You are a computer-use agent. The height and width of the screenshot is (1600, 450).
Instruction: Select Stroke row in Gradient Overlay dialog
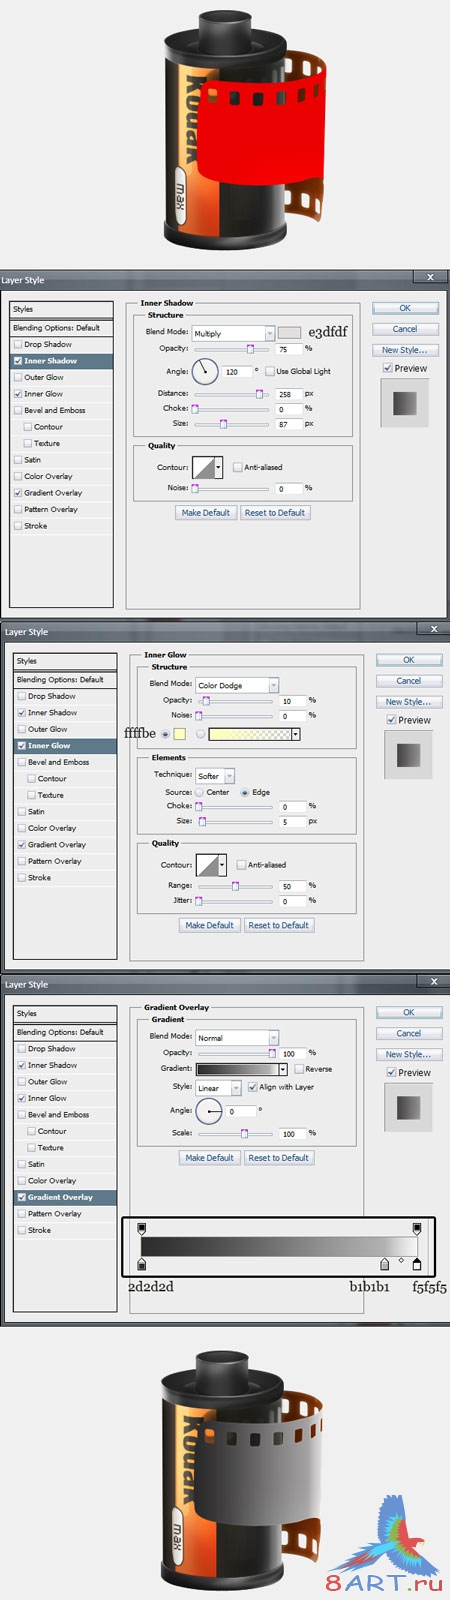click(x=66, y=1230)
